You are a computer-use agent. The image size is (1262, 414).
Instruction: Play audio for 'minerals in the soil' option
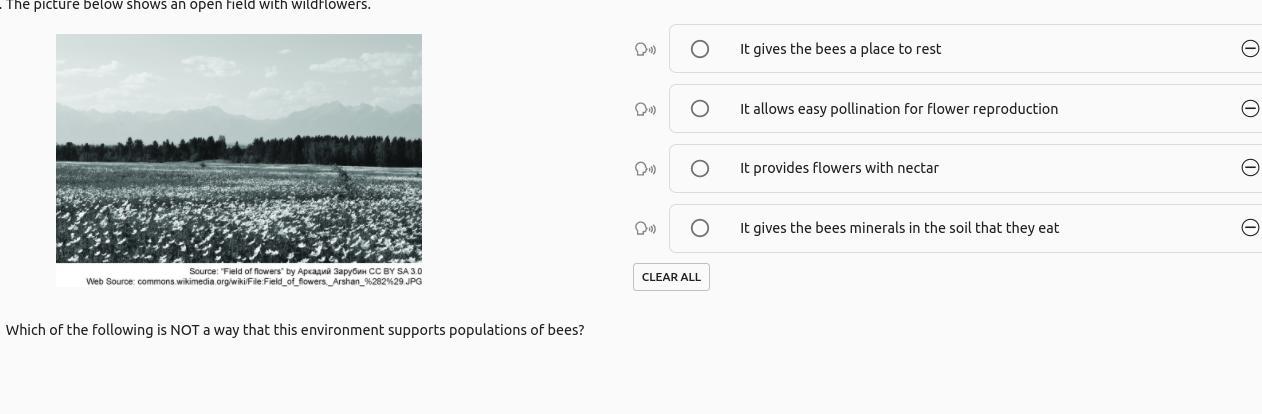pyautogui.click(x=645, y=228)
